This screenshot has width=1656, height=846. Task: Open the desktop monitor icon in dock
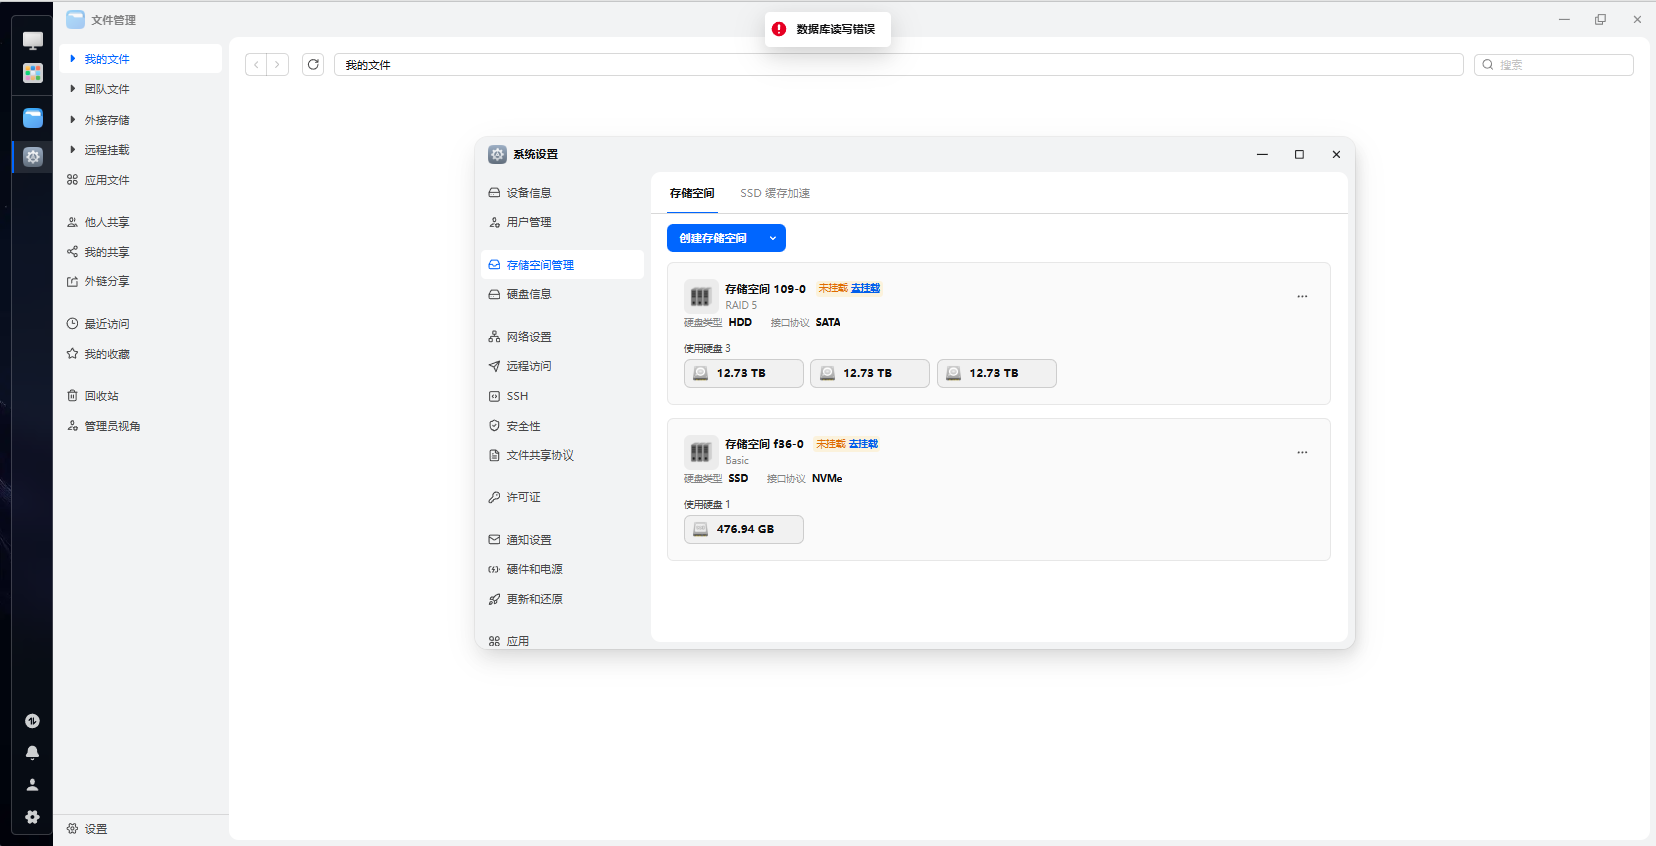pyautogui.click(x=33, y=41)
